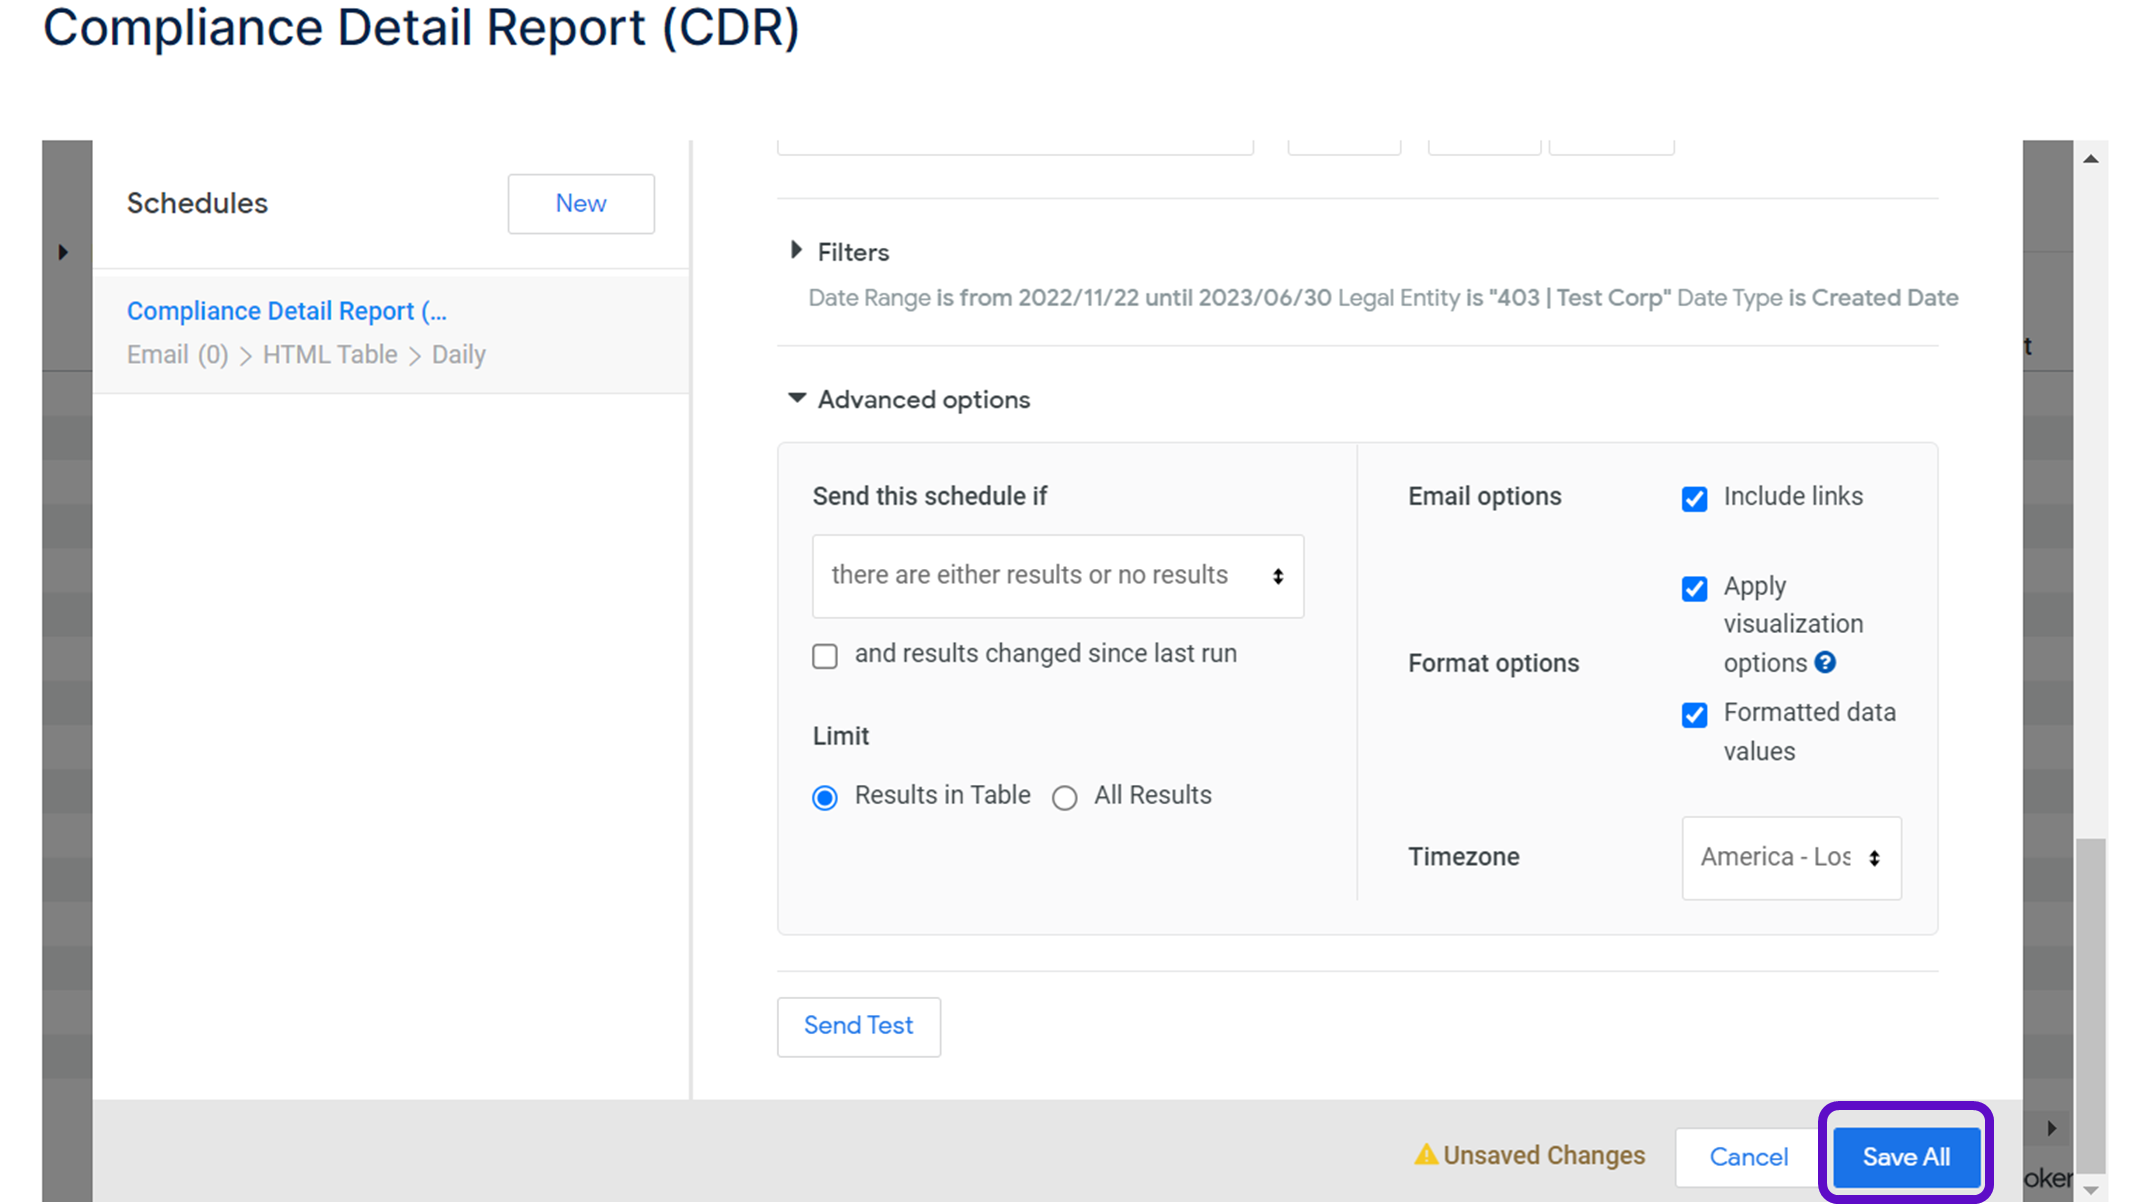Image resolution: width=2145 pixels, height=1204 pixels.
Task: Toggle Include links checkbox
Action: 1694,498
